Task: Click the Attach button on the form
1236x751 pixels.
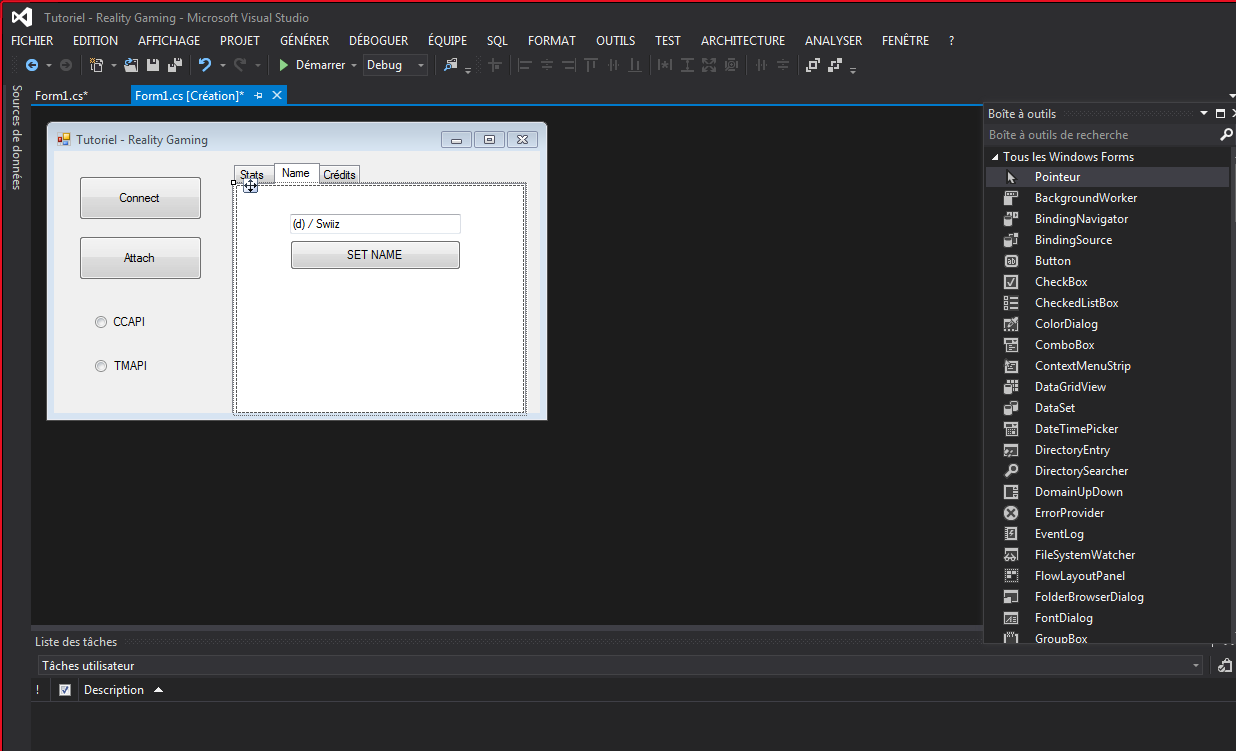Action: click(x=140, y=258)
